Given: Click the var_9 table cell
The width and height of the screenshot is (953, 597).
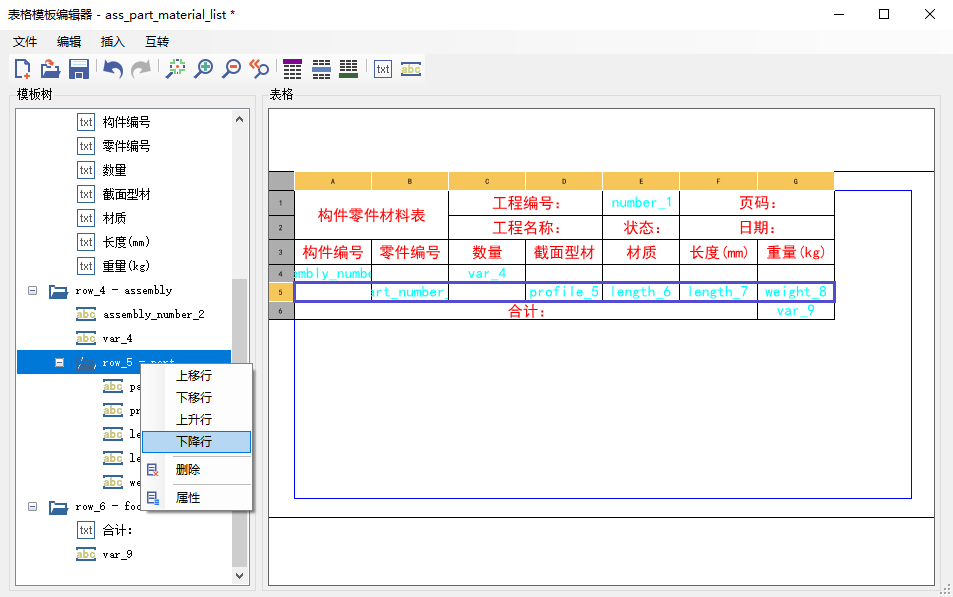Looking at the screenshot, I should pos(796,311).
